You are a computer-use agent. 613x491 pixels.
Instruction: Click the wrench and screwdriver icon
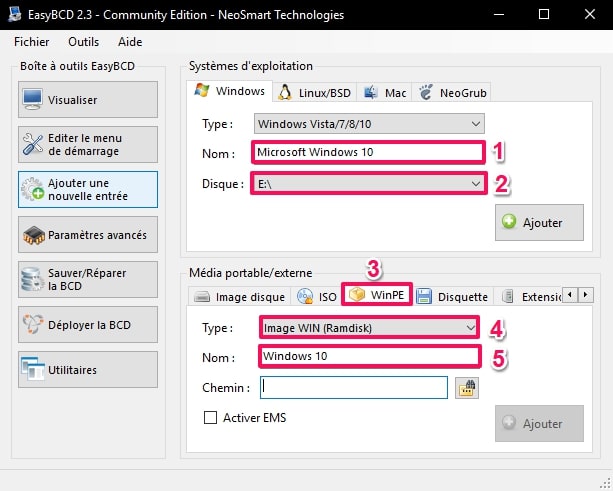click(x=32, y=144)
